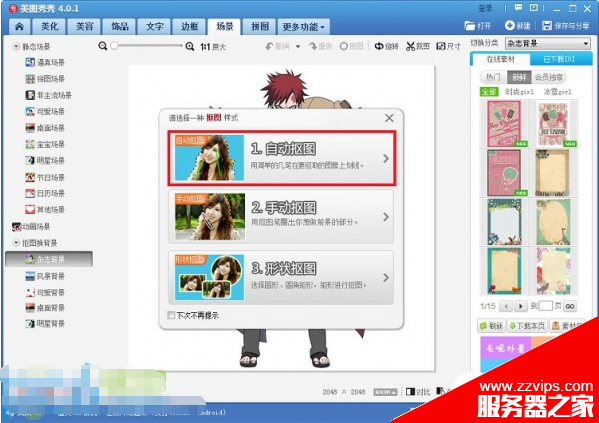The width and height of the screenshot is (599, 423).
Task: Click the zoom slider handle
Action: coord(114,46)
